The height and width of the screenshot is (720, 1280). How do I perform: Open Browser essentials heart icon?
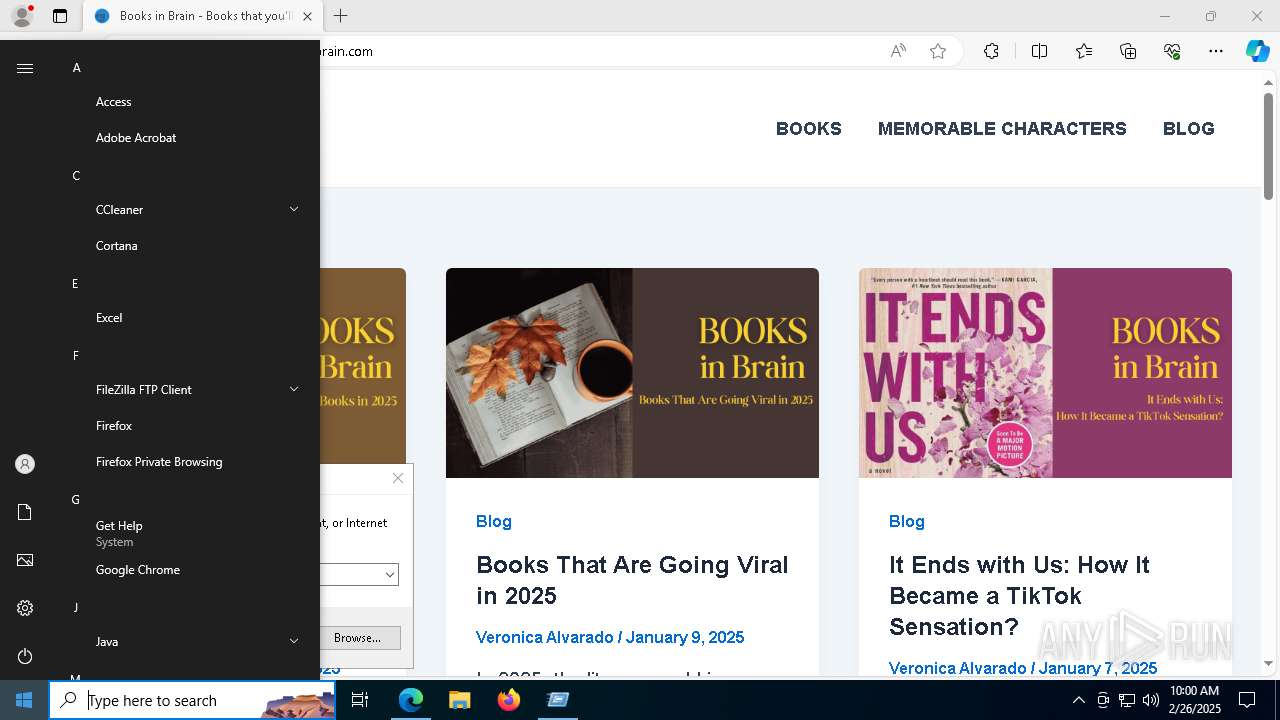tap(1172, 51)
